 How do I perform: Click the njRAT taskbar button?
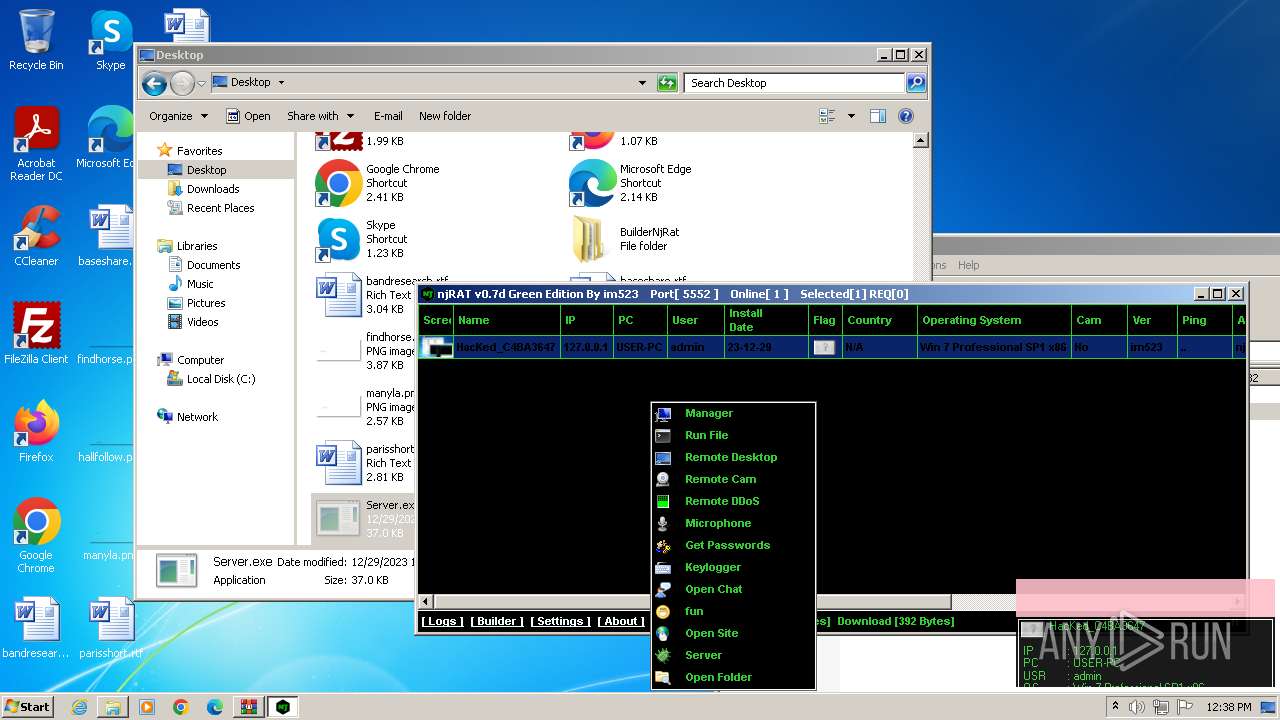(284, 707)
